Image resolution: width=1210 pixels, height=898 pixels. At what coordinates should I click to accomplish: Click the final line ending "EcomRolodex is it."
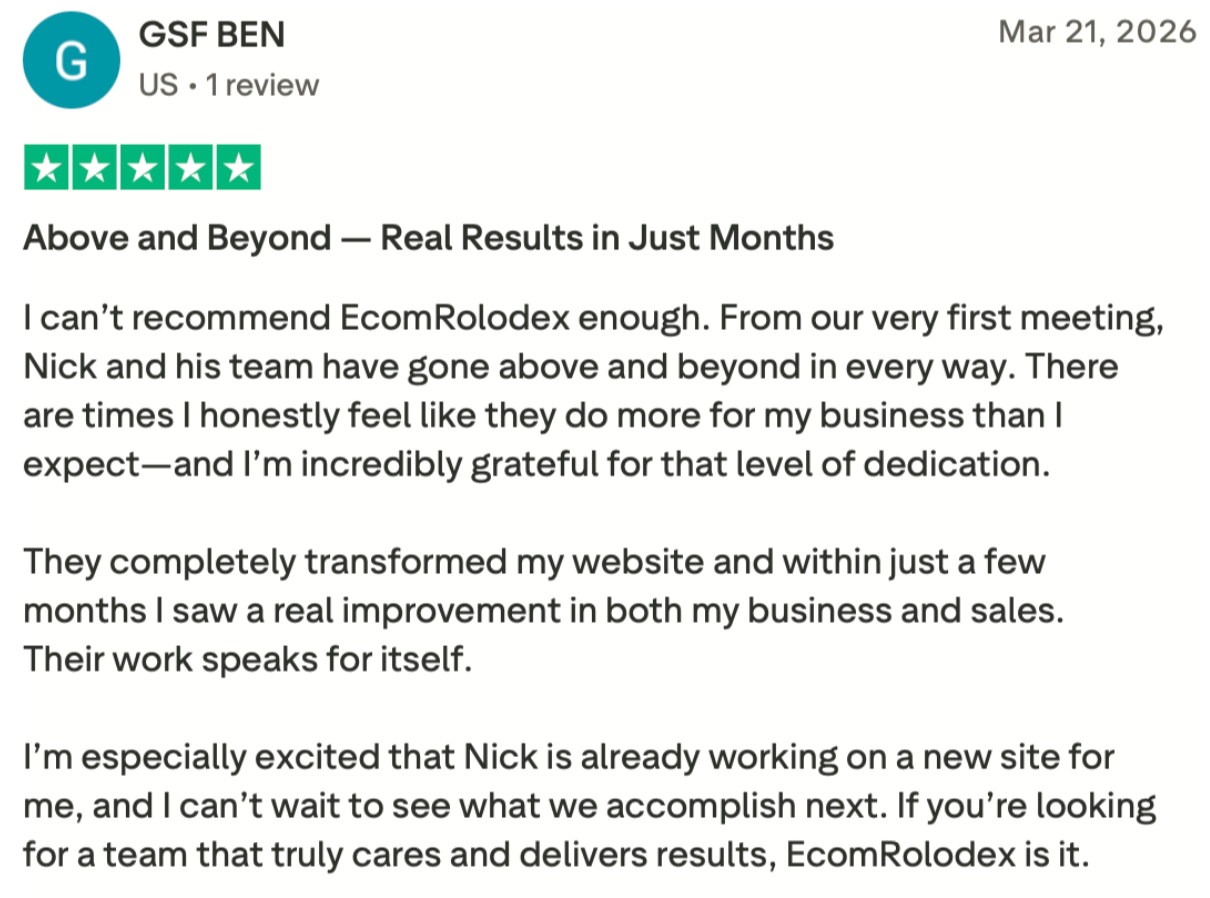click(x=555, y=855)
